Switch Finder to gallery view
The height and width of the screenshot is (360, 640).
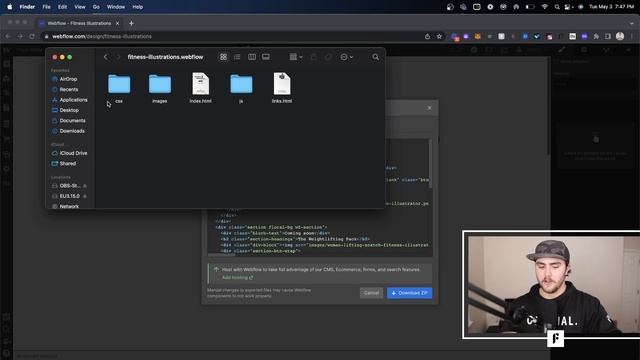coord(266,57)
